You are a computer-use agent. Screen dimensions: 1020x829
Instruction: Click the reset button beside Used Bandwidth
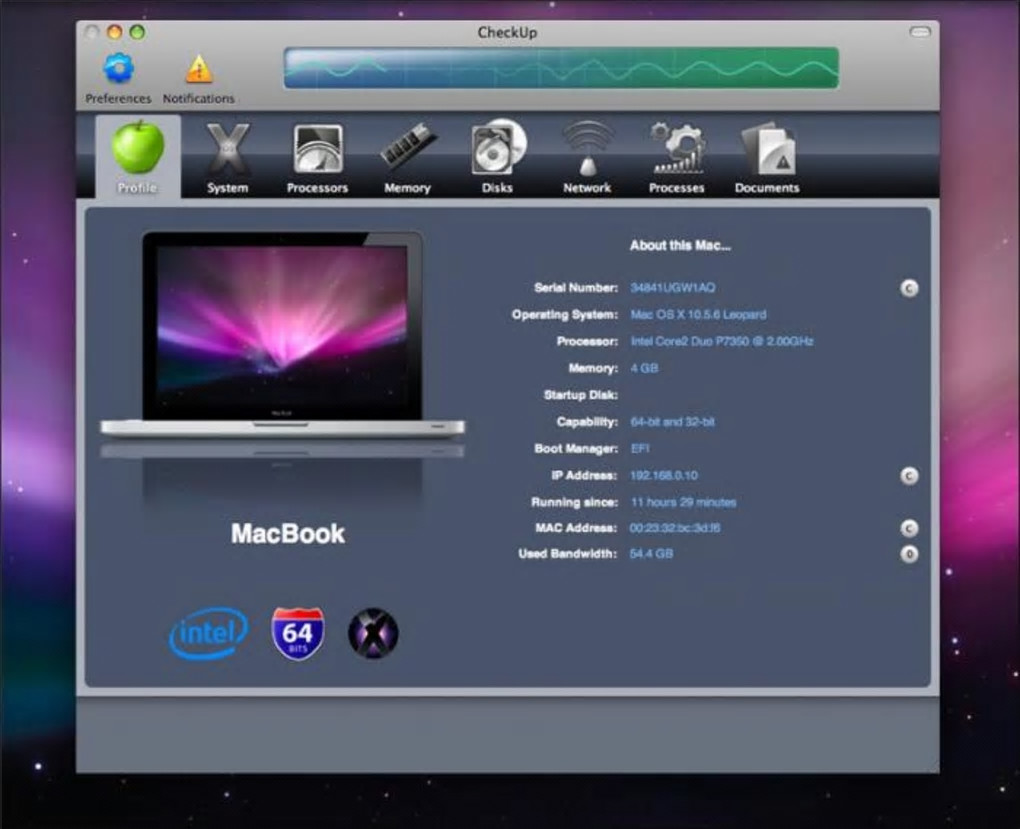909,554
